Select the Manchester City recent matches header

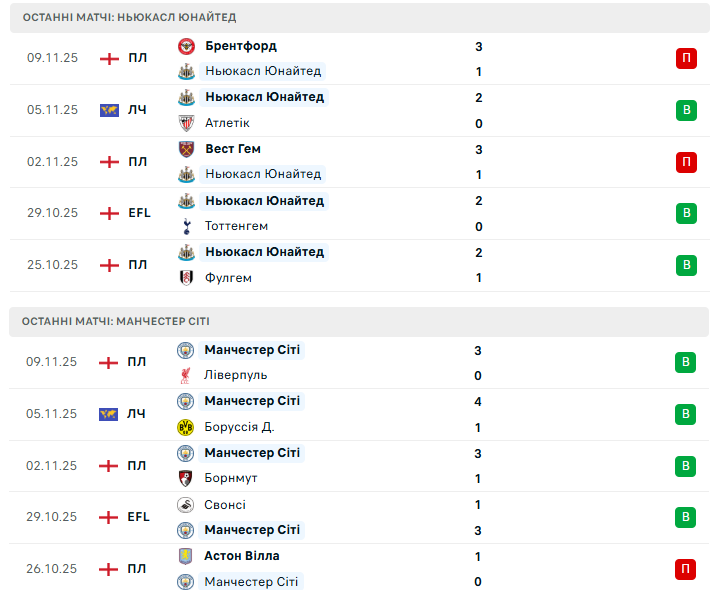click(116, 322)
